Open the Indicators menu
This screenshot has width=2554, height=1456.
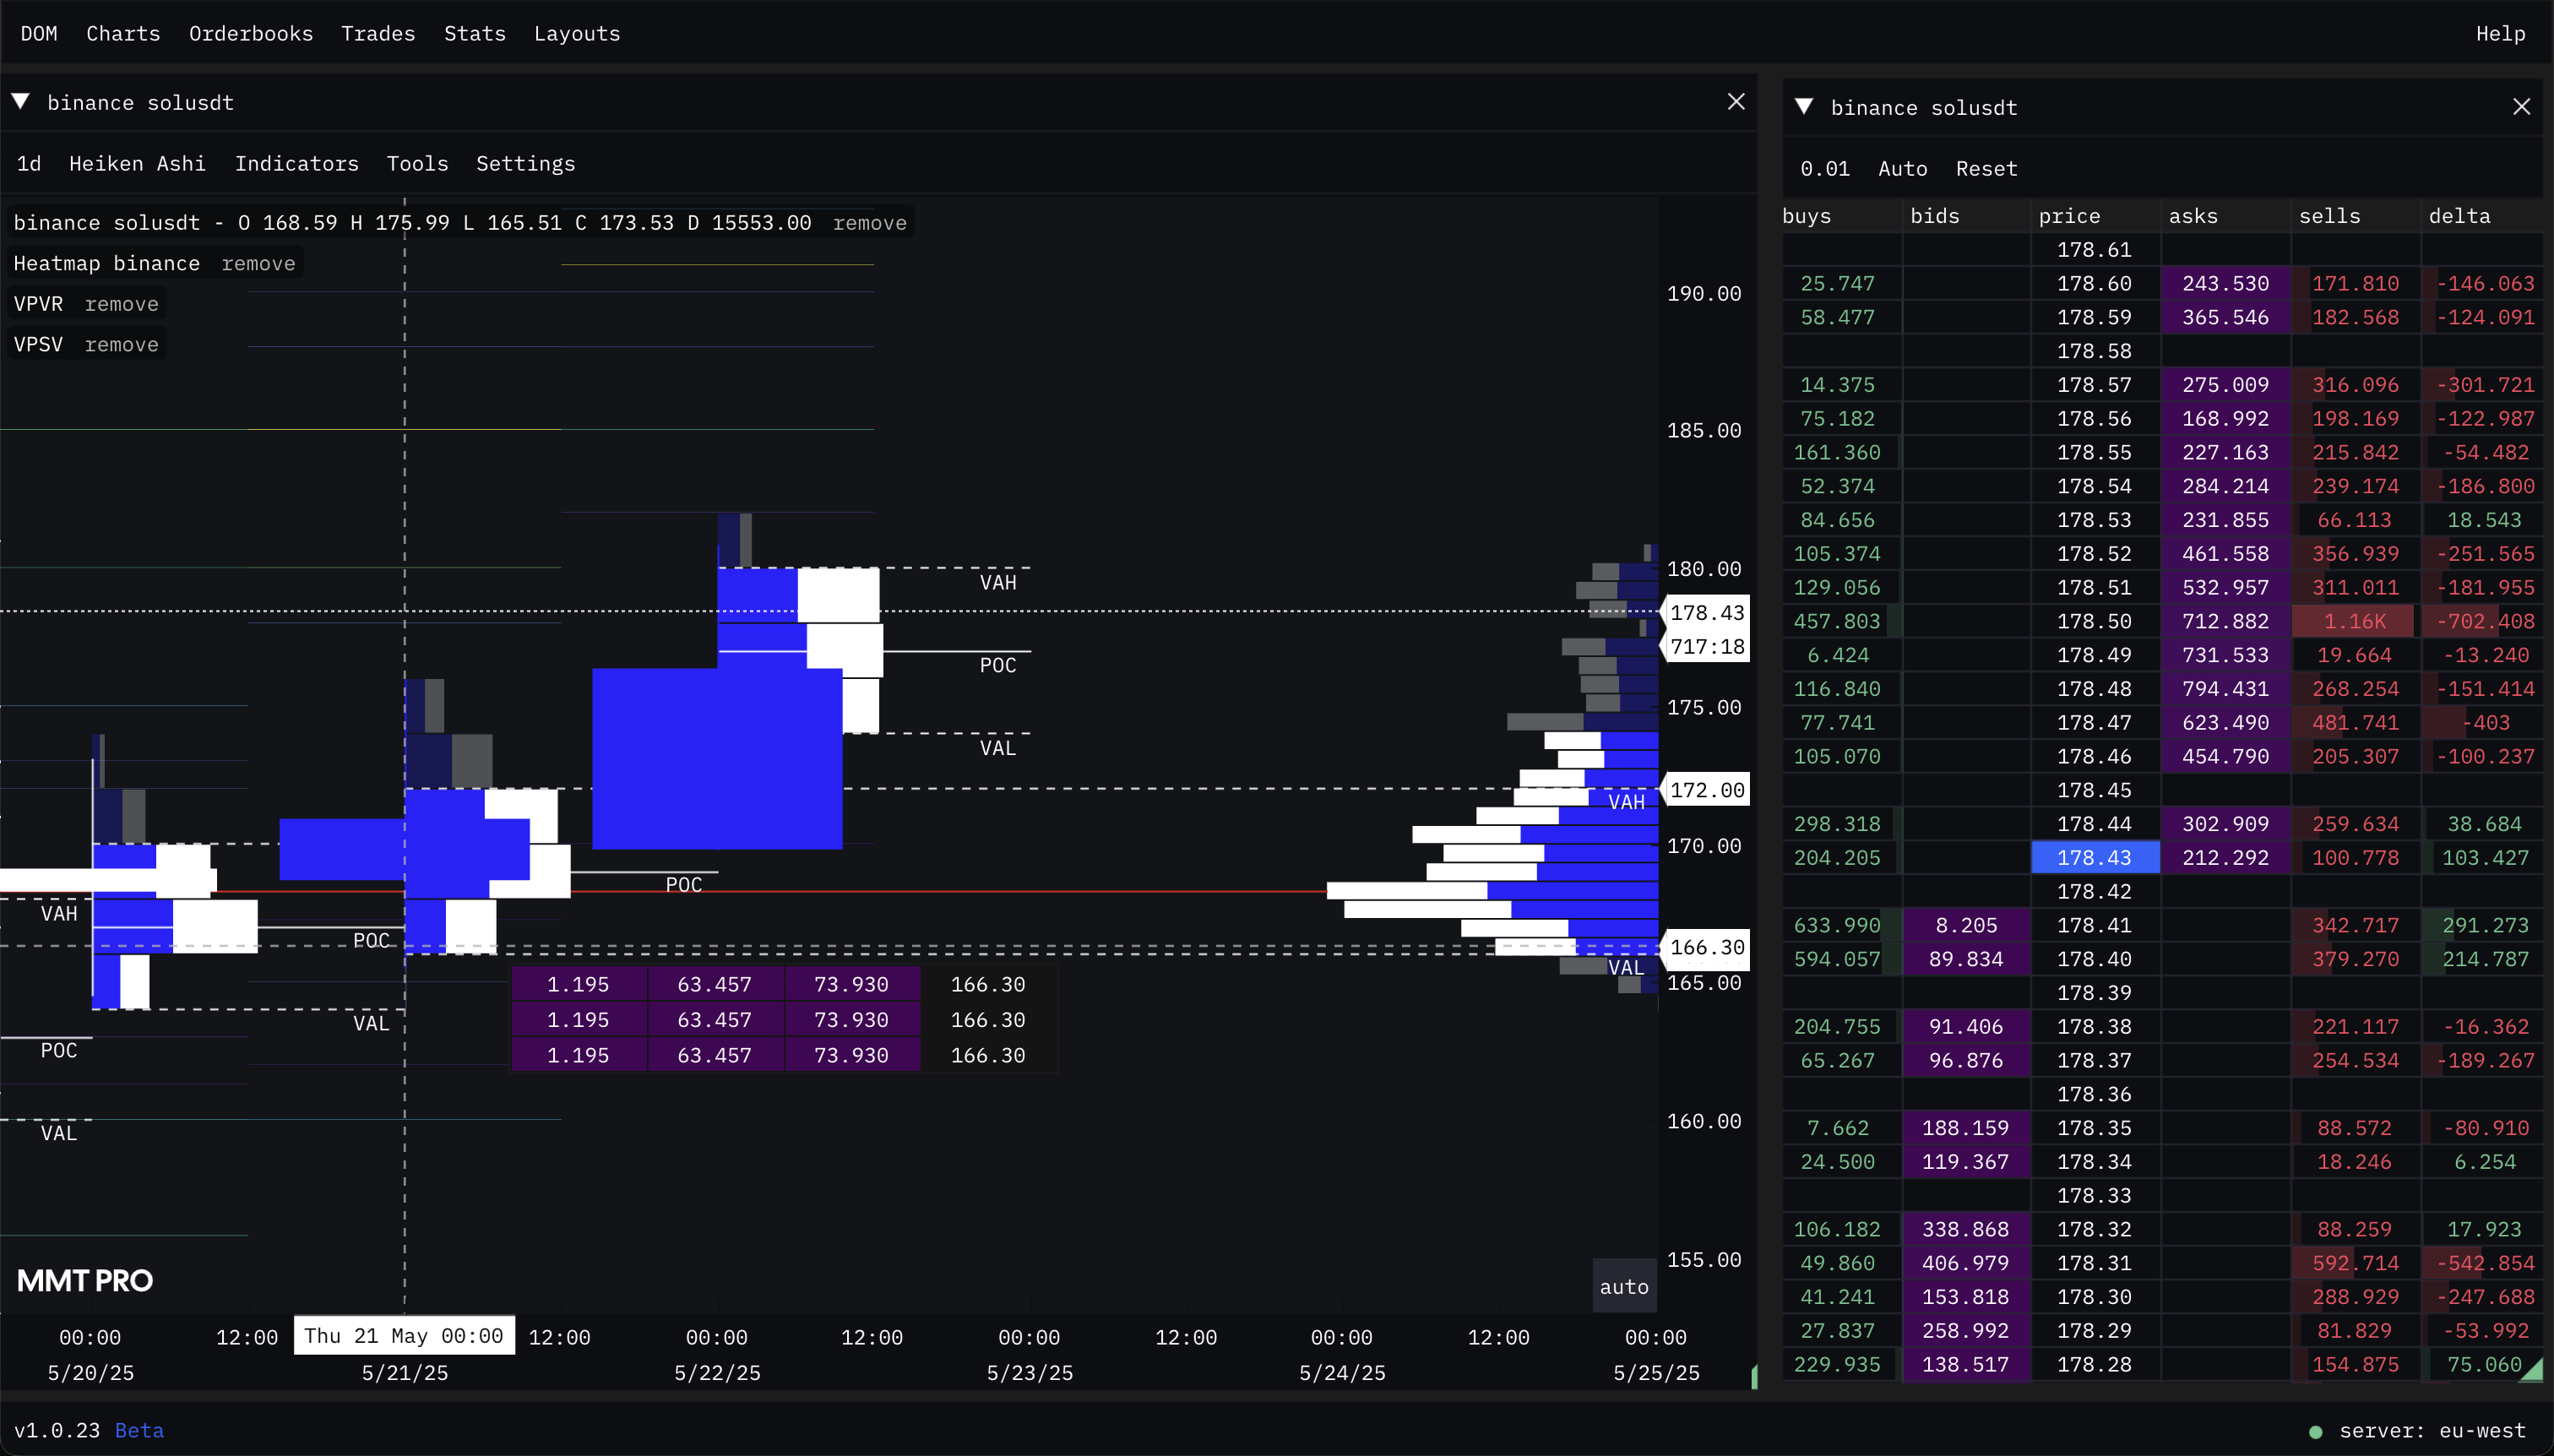296,164
